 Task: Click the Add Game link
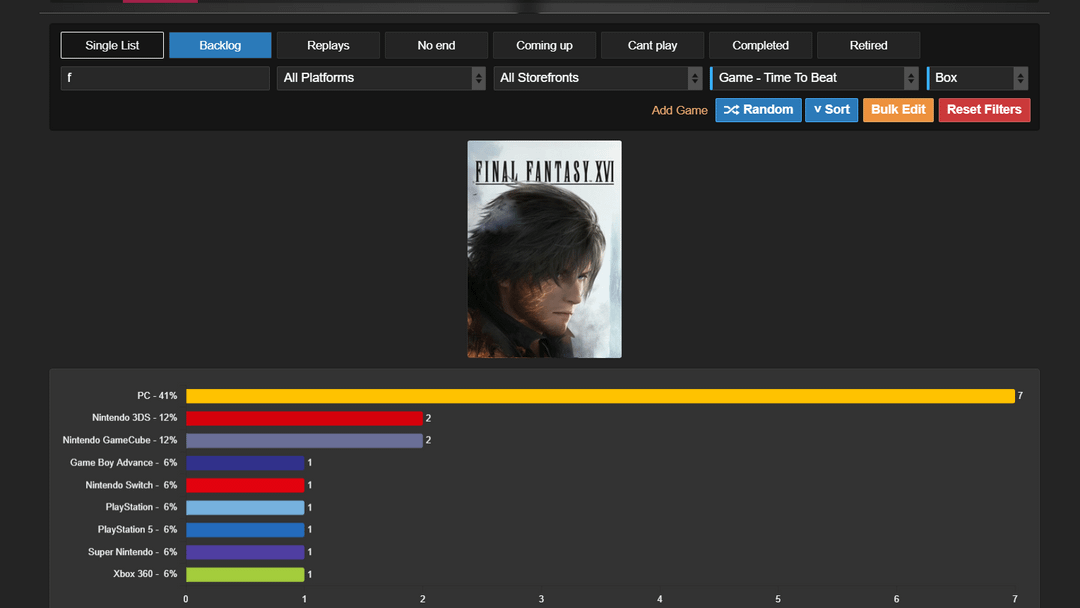679,110
